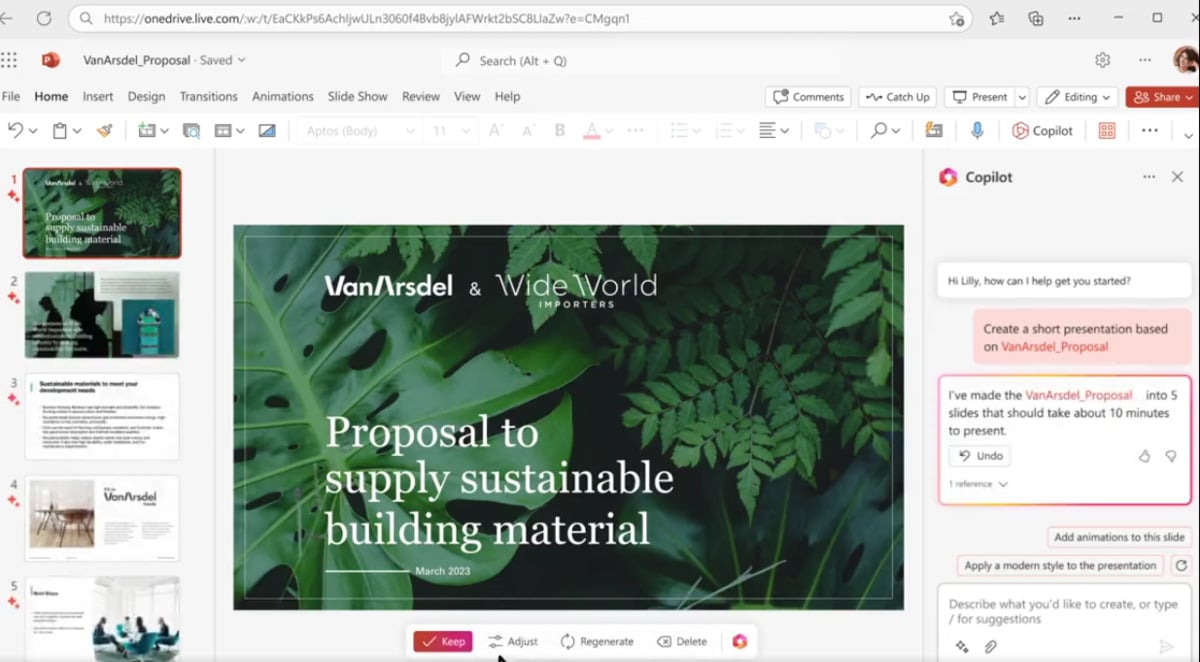Click the Copilot prompt input field
Viewport: 1200px width, 662px height.
pyautogui.click(x=1063, y=612)
